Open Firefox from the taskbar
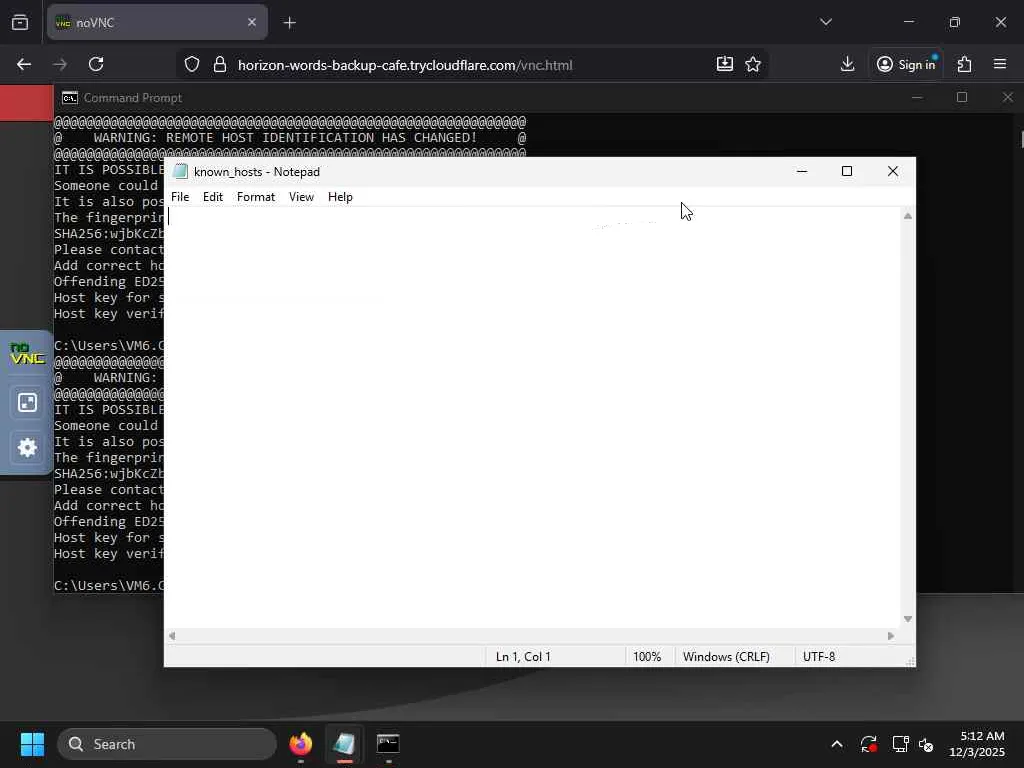This screenshot has height=768, width=1024. 301,744
